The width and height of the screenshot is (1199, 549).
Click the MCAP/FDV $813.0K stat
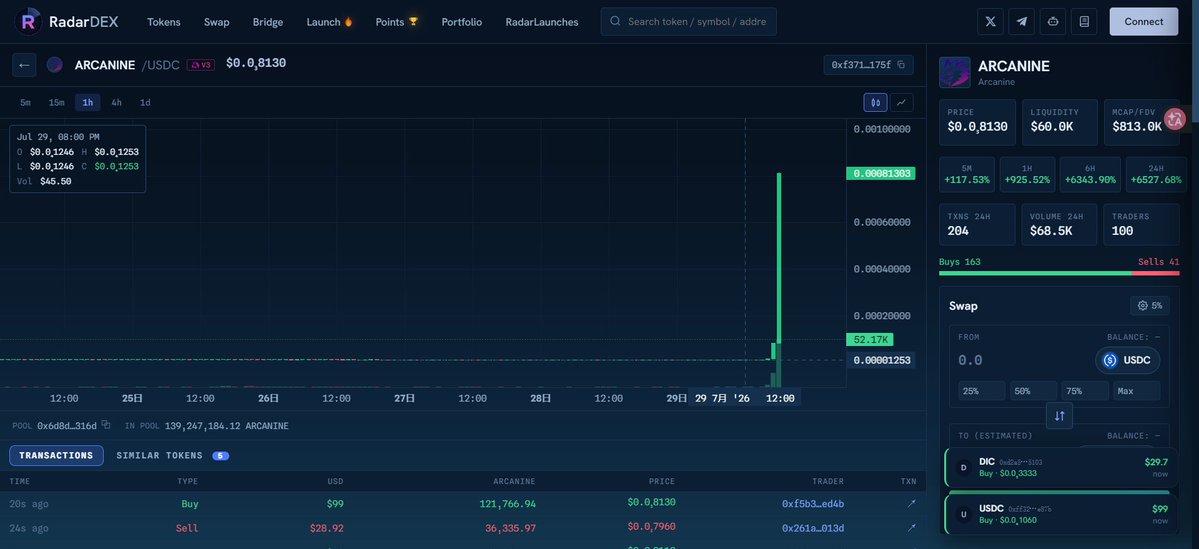[x=1142, y=122]
